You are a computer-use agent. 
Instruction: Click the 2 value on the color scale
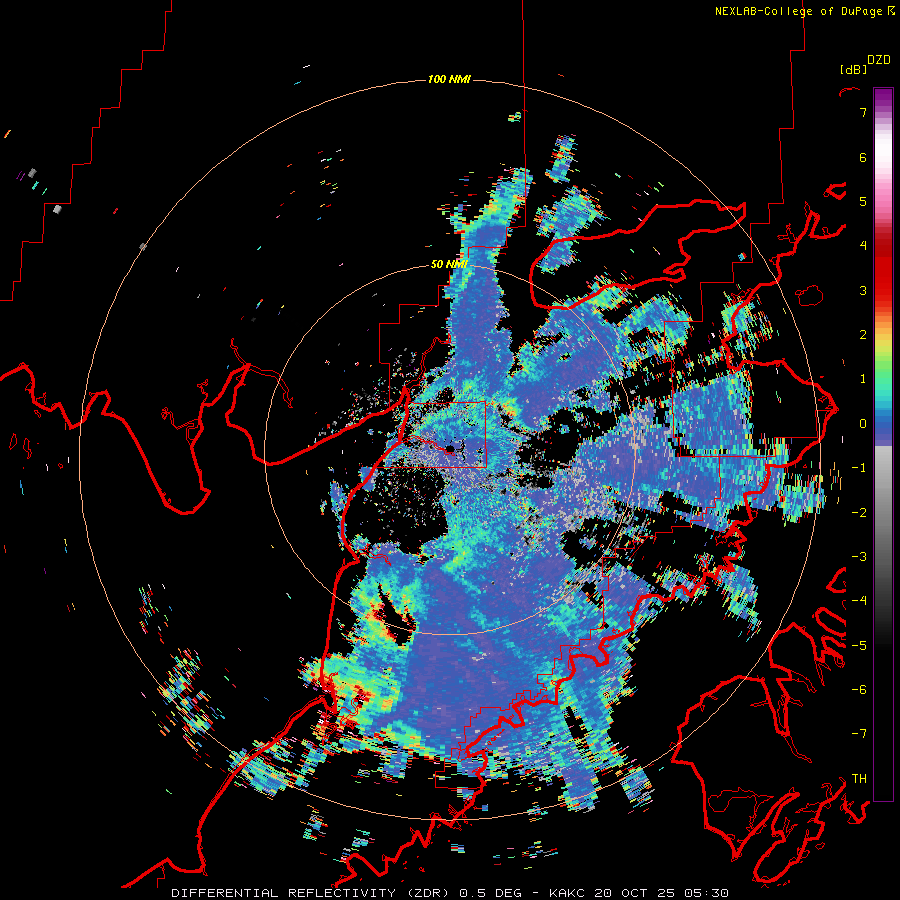[x=863, y=335]
